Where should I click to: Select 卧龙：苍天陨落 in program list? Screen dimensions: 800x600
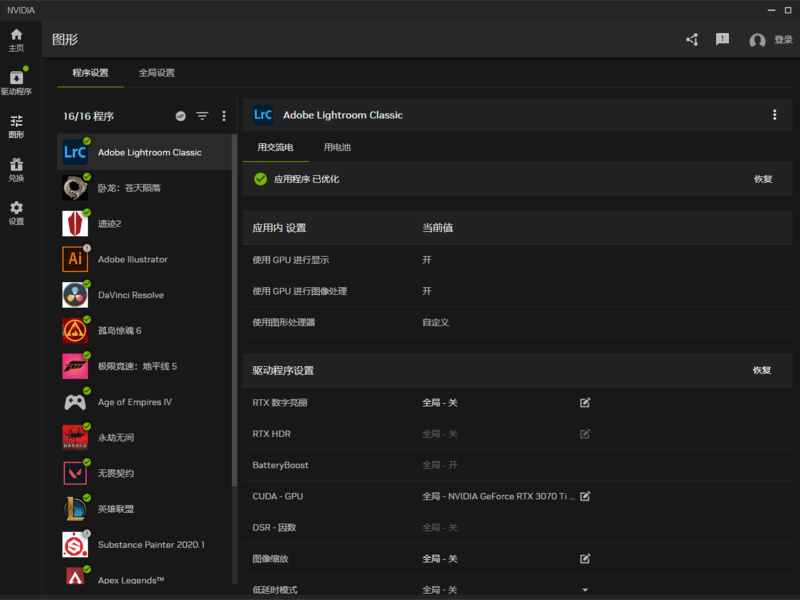[144, 188]
